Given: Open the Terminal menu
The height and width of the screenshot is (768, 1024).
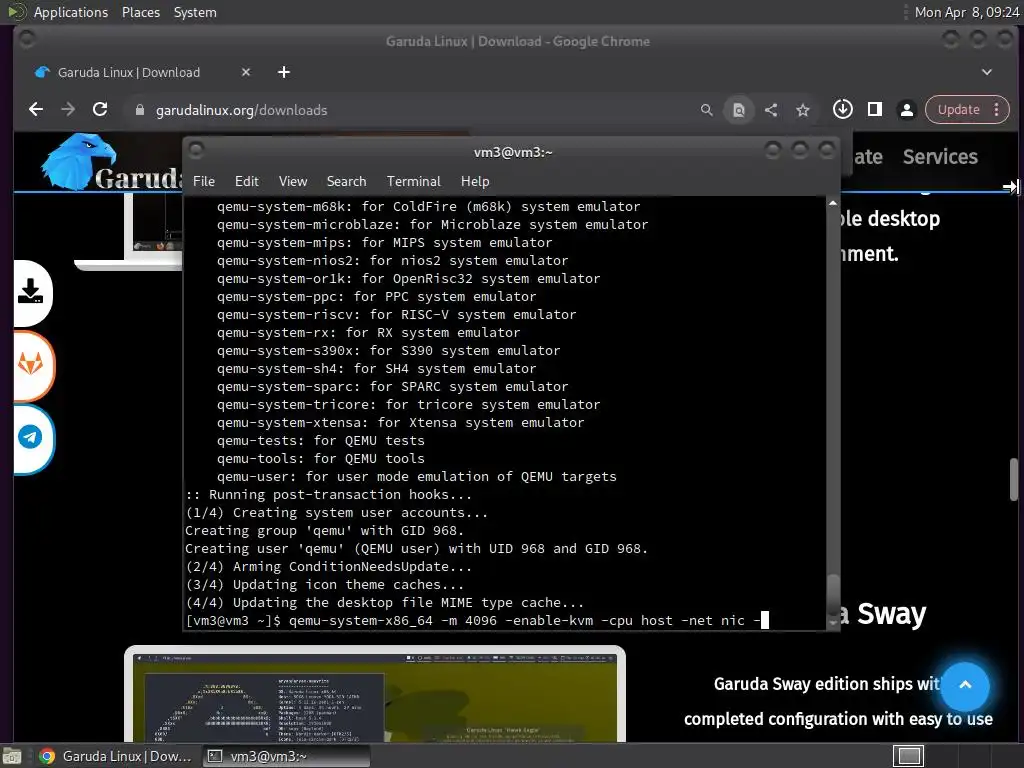Looking at the screenshot, I should pyautogui.click(x=413, y=181).
